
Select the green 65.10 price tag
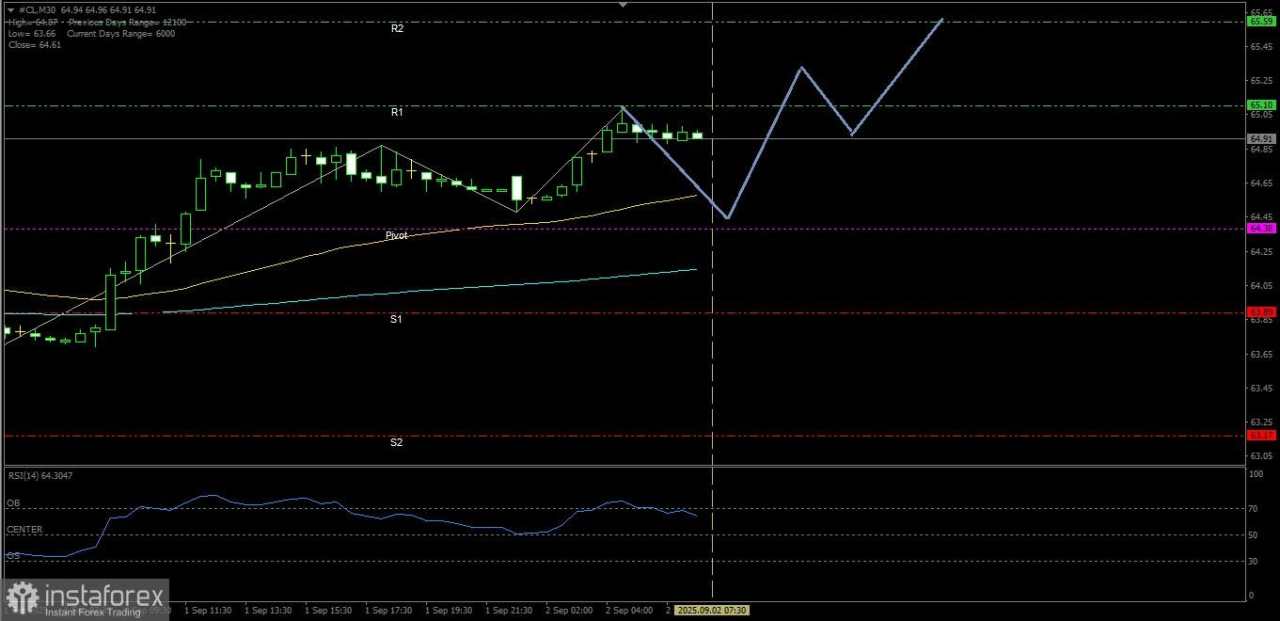click(x=1261, y=105)
